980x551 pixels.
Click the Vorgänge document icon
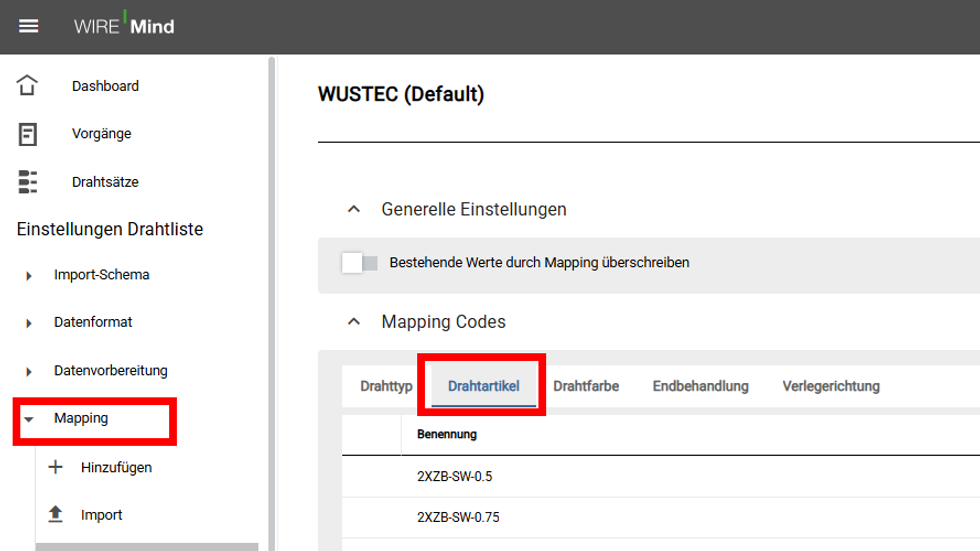[28, 134]
